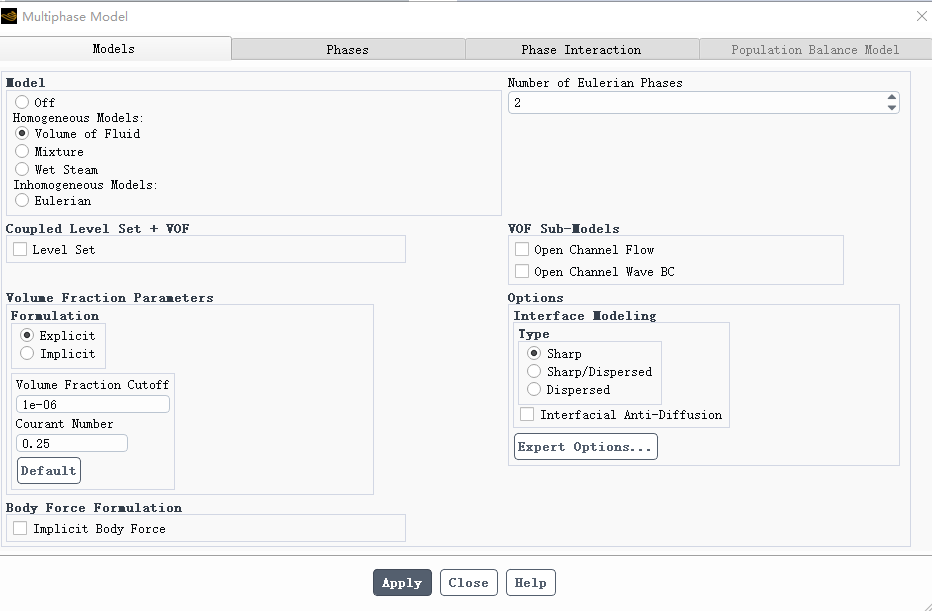Select the Mixture model radio button
932x611 pixels.
22,152
